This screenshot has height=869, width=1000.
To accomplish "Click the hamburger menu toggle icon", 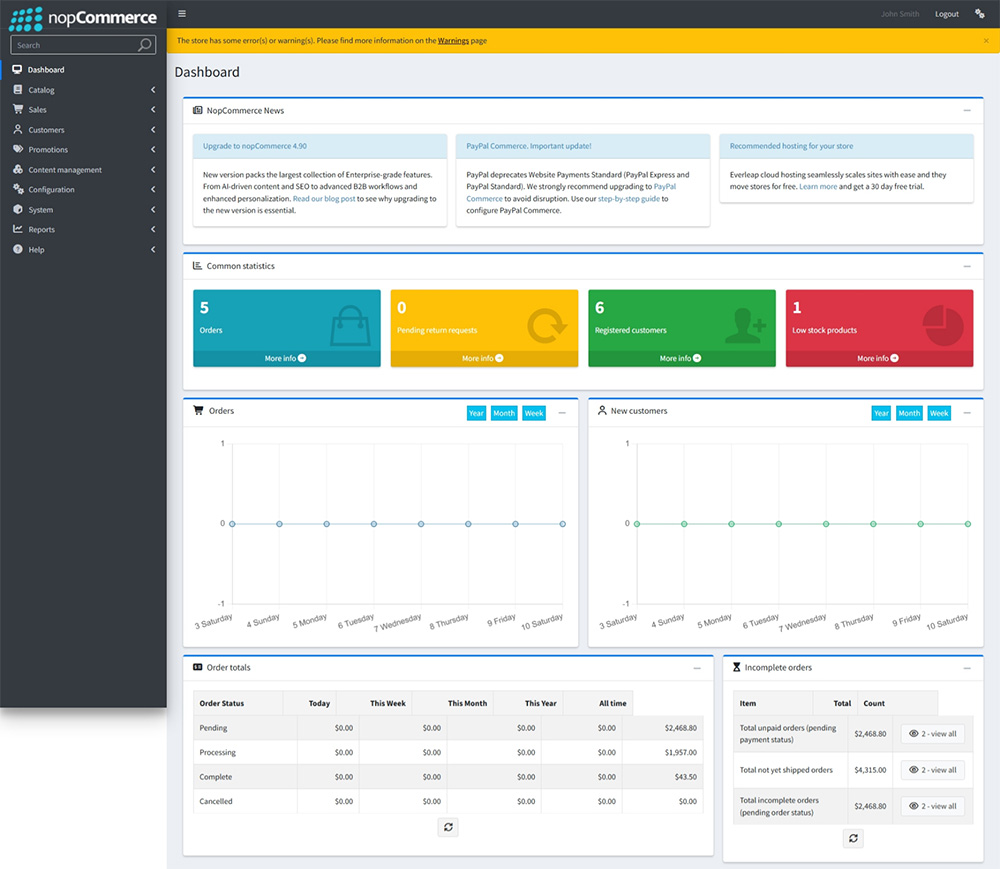I will click(181, 14).
